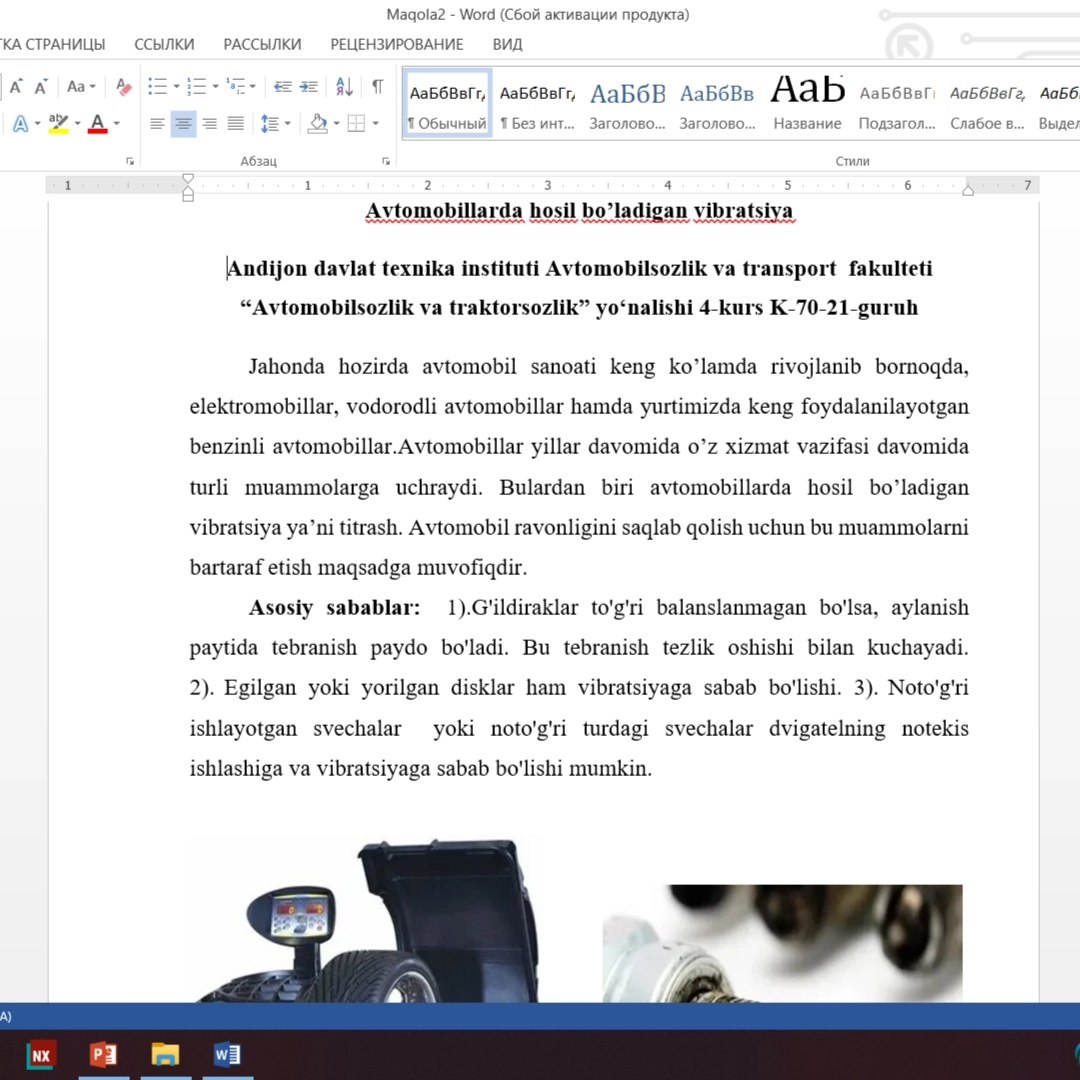Open PowerPoint from the taskbar
Screen dimensions: 1080x1080
point(103,1055)
